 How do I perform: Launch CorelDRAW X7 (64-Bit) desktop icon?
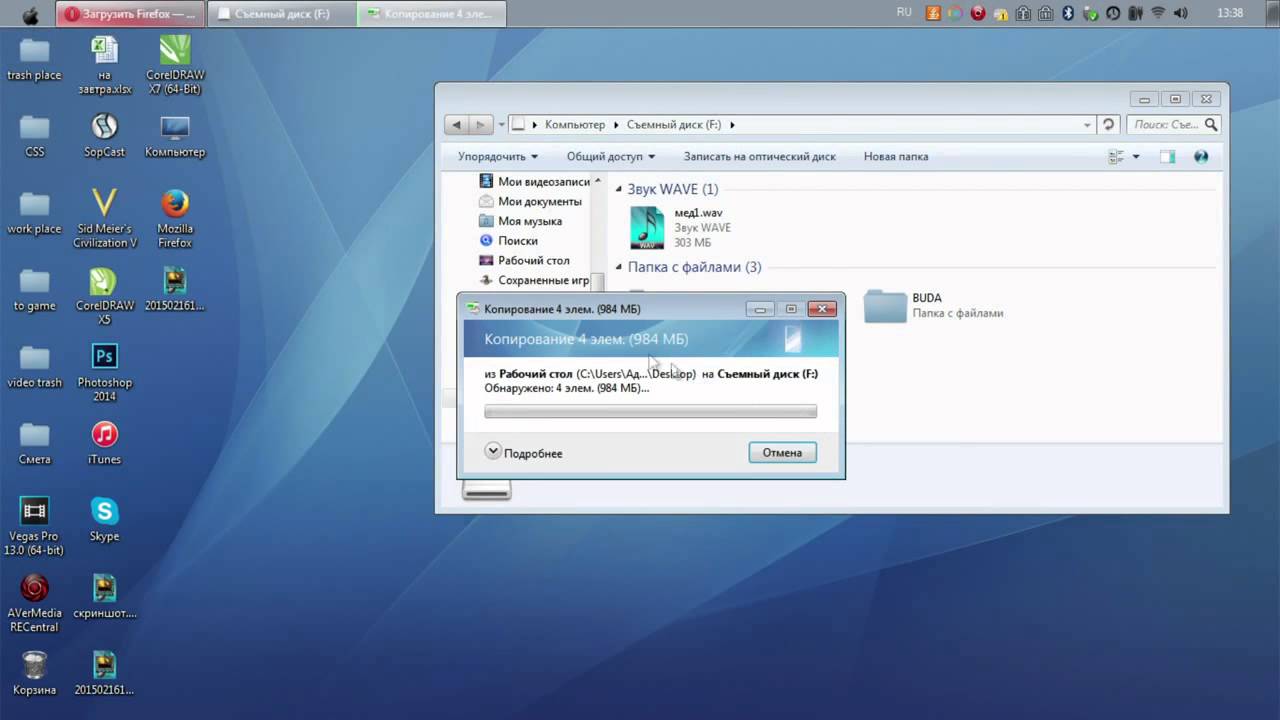[175, 65]
